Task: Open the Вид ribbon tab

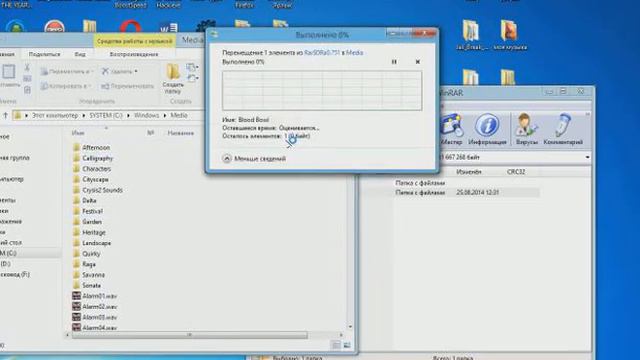Action: click(80, 54)
